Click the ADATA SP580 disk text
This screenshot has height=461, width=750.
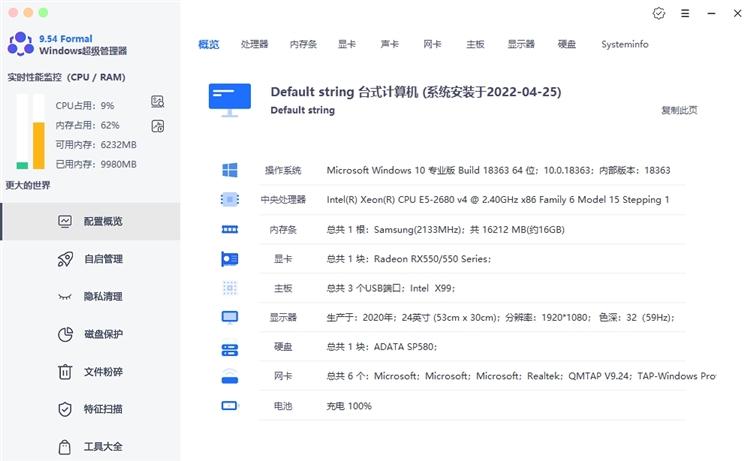[382, 347]
